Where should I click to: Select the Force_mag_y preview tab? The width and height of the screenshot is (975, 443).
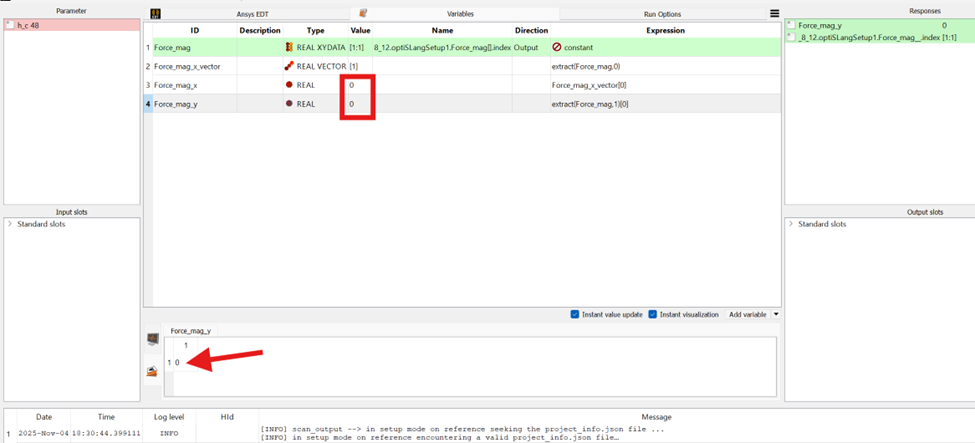(190, 332)
